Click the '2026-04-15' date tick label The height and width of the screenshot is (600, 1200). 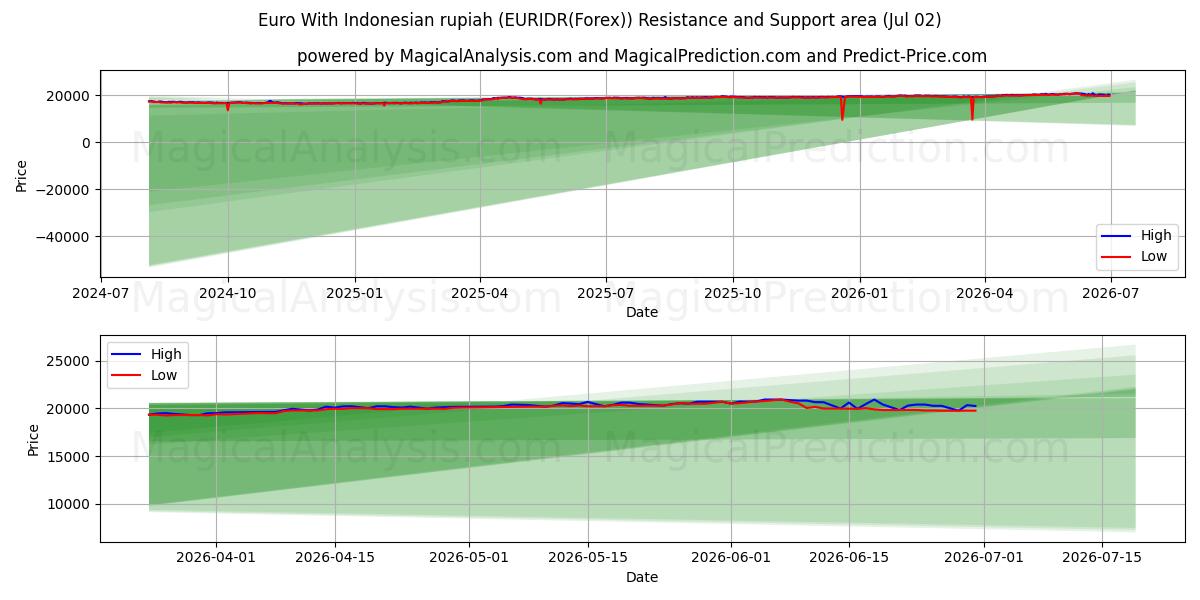pyautogui.click(x=335, y=558)
